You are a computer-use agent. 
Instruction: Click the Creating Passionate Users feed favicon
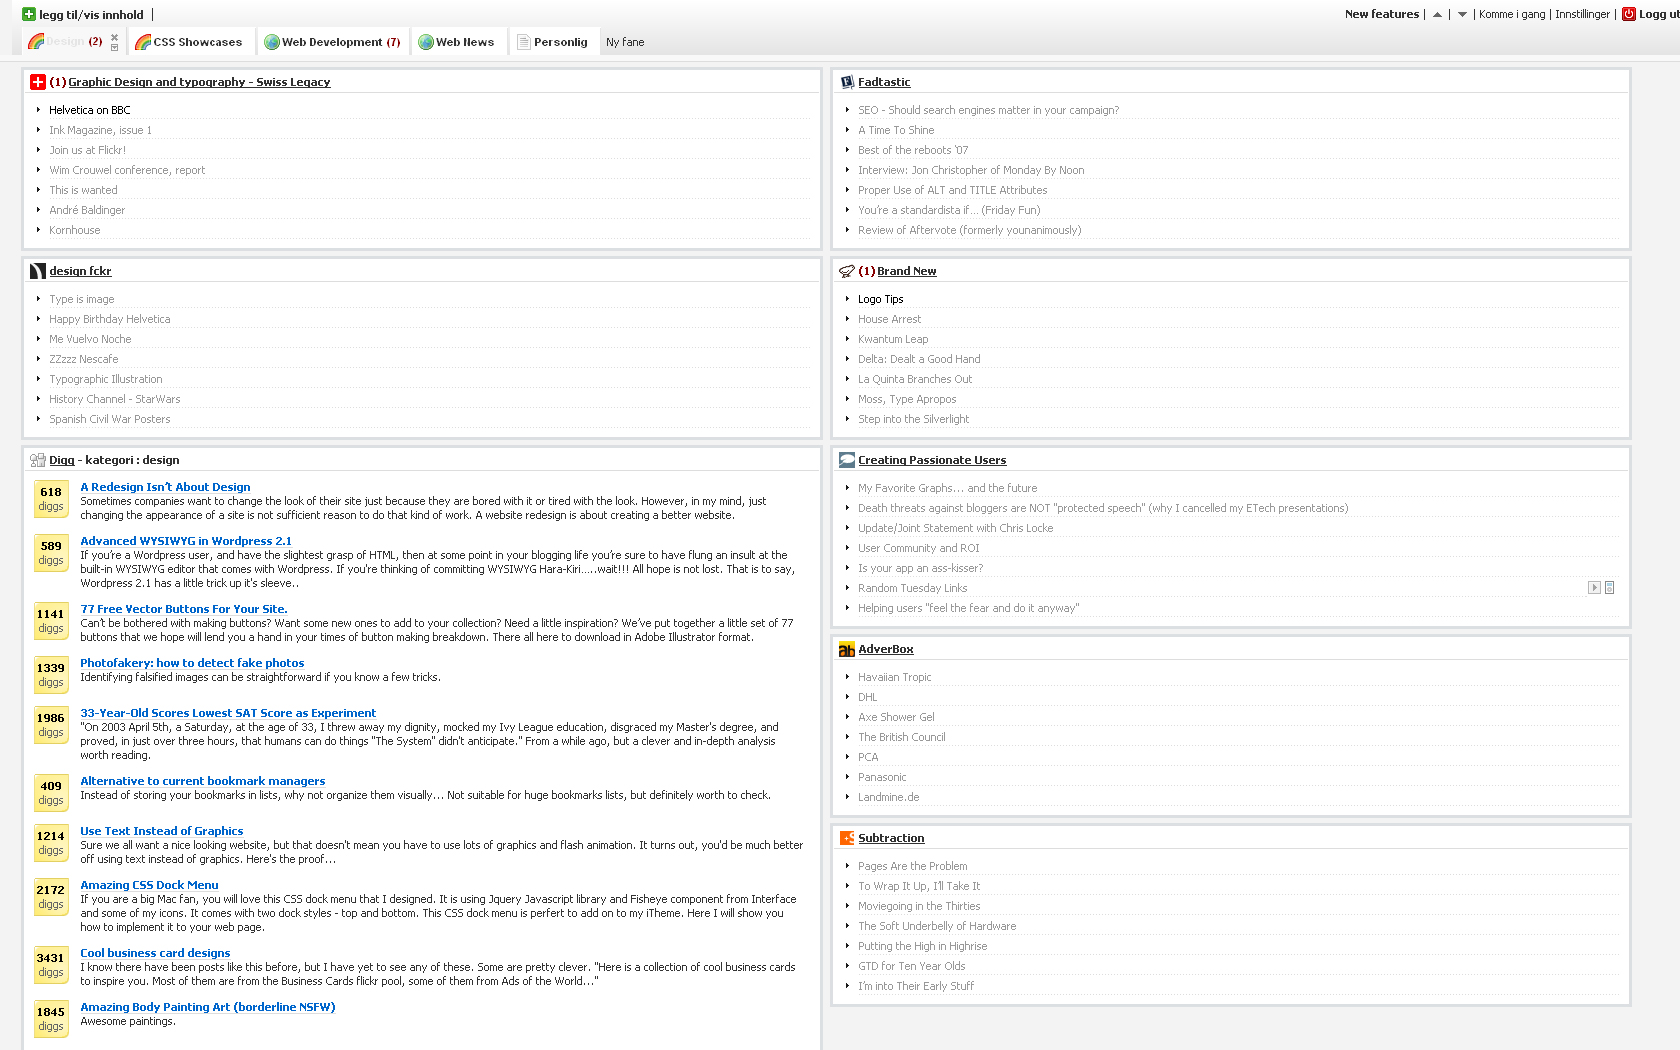(847, 460)
